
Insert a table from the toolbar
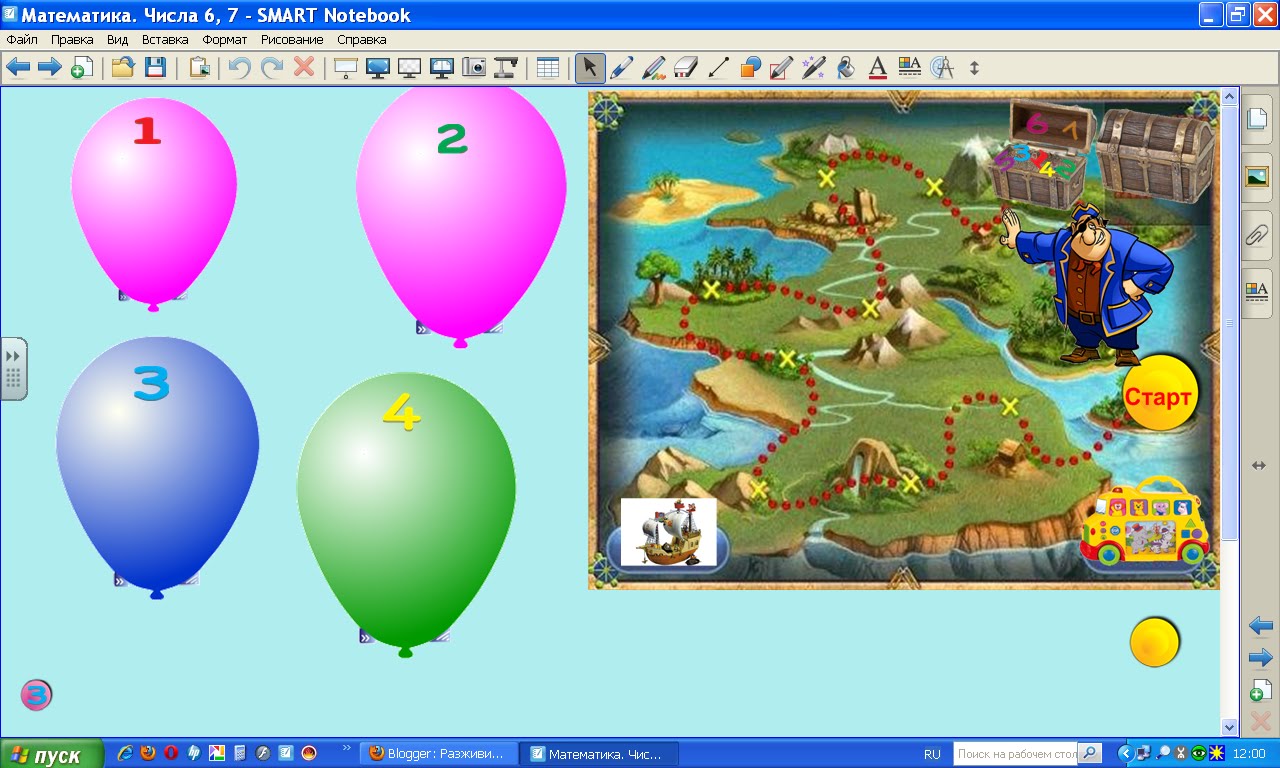coord(547,67)
